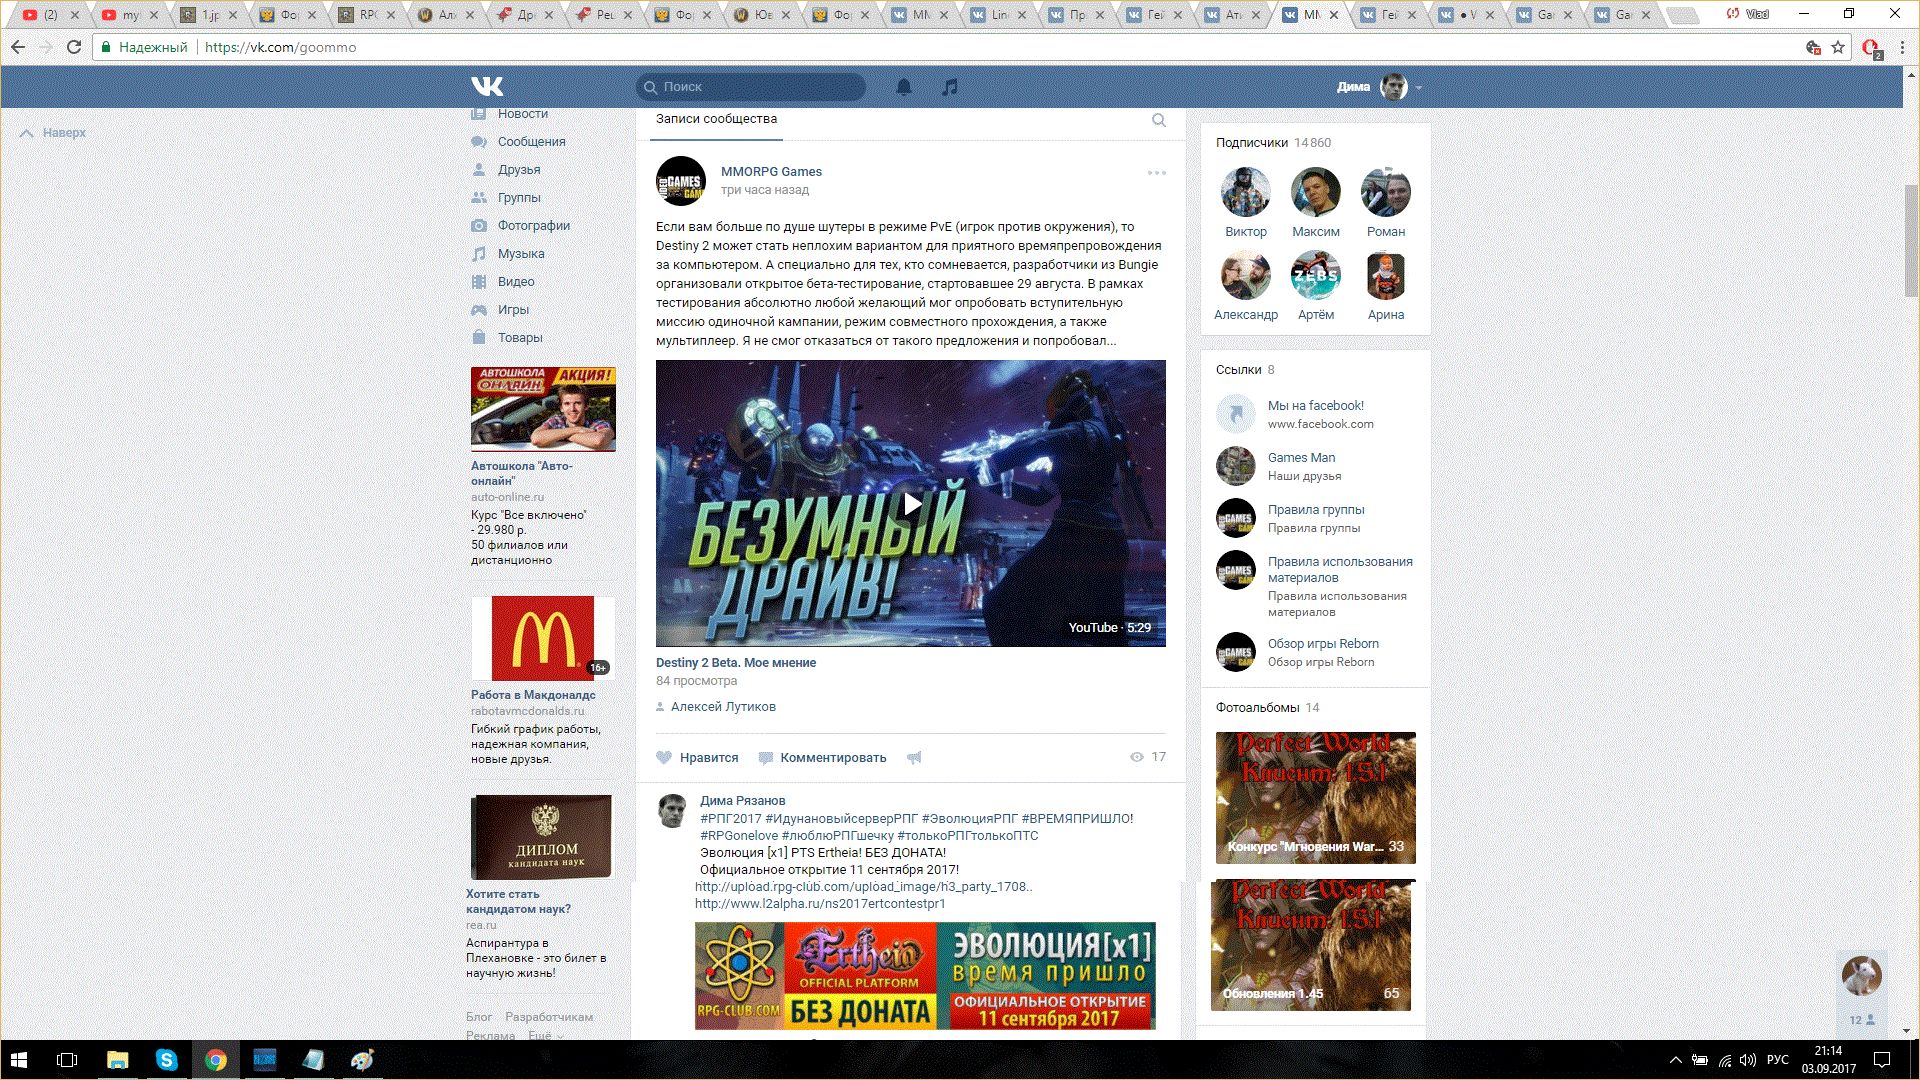
Task: Open the Обновления 1.45 photo album
Action: tap(1311, 945)
